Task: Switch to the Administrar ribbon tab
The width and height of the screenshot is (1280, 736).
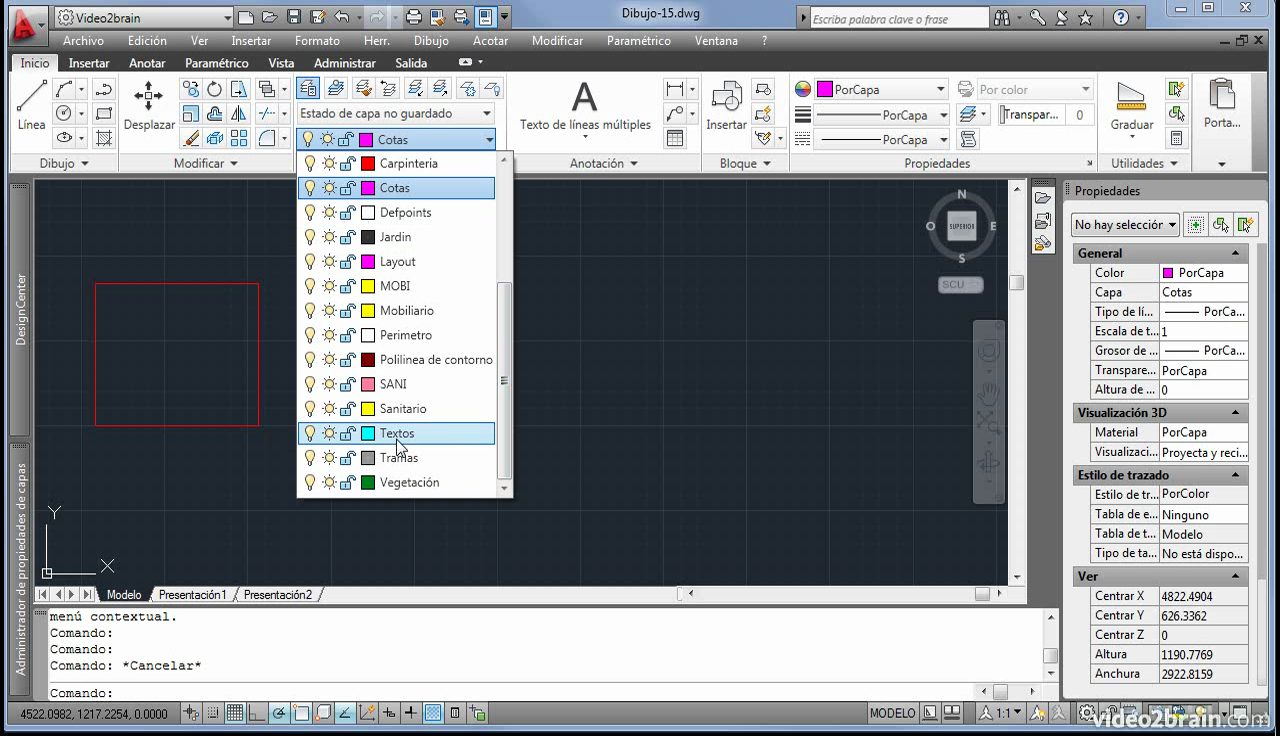Action: (345, 63)
